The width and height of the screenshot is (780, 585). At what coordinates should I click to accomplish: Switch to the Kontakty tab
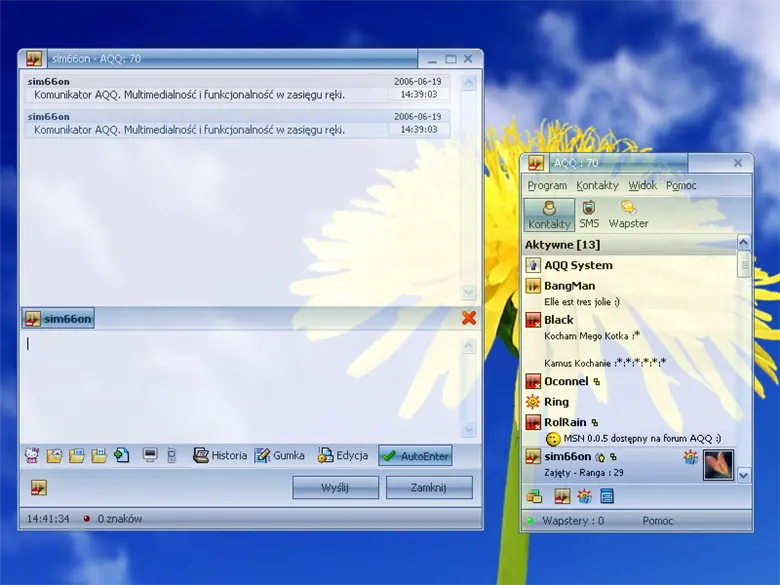click(549, 214)
